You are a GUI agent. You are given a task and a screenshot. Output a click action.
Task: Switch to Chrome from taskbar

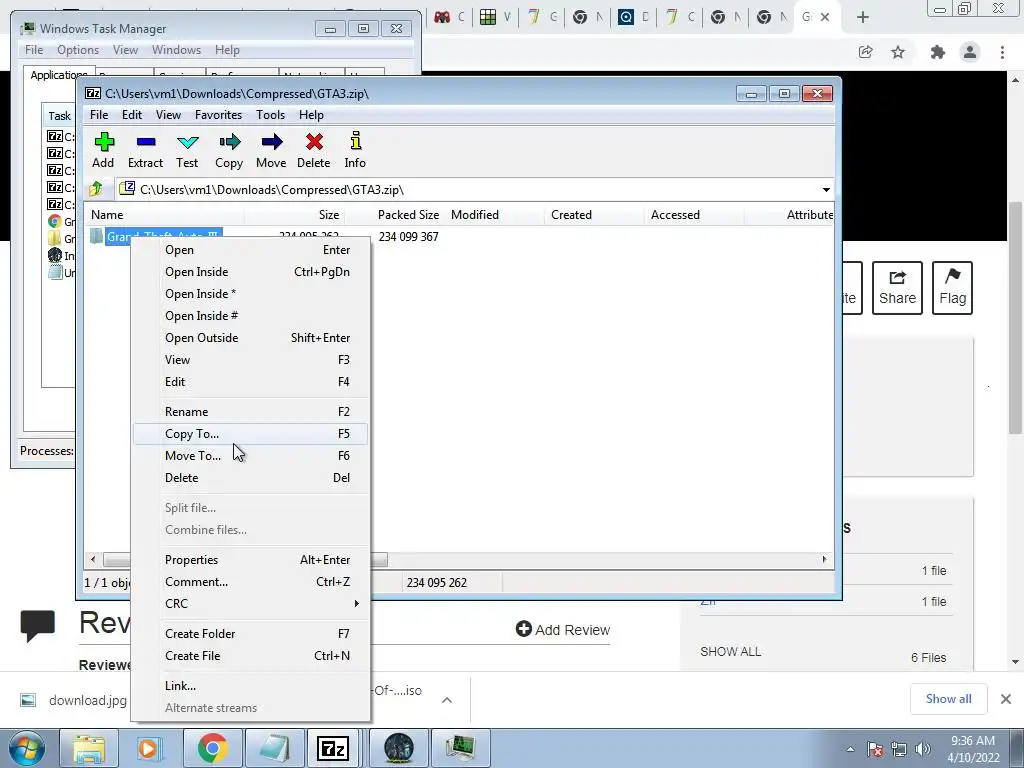[x=212, y=748]
